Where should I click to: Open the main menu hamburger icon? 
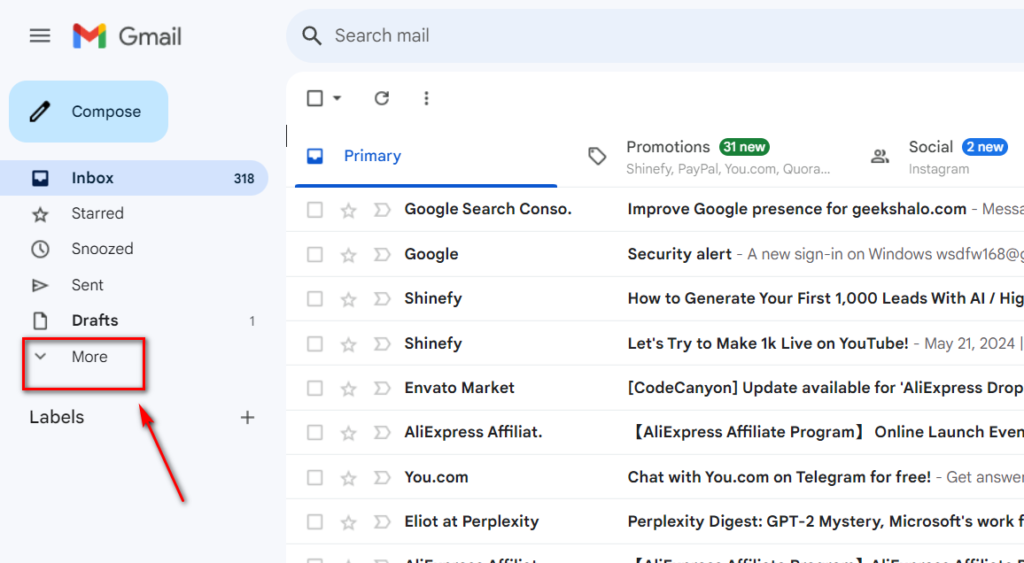click(x=40, y=36)
